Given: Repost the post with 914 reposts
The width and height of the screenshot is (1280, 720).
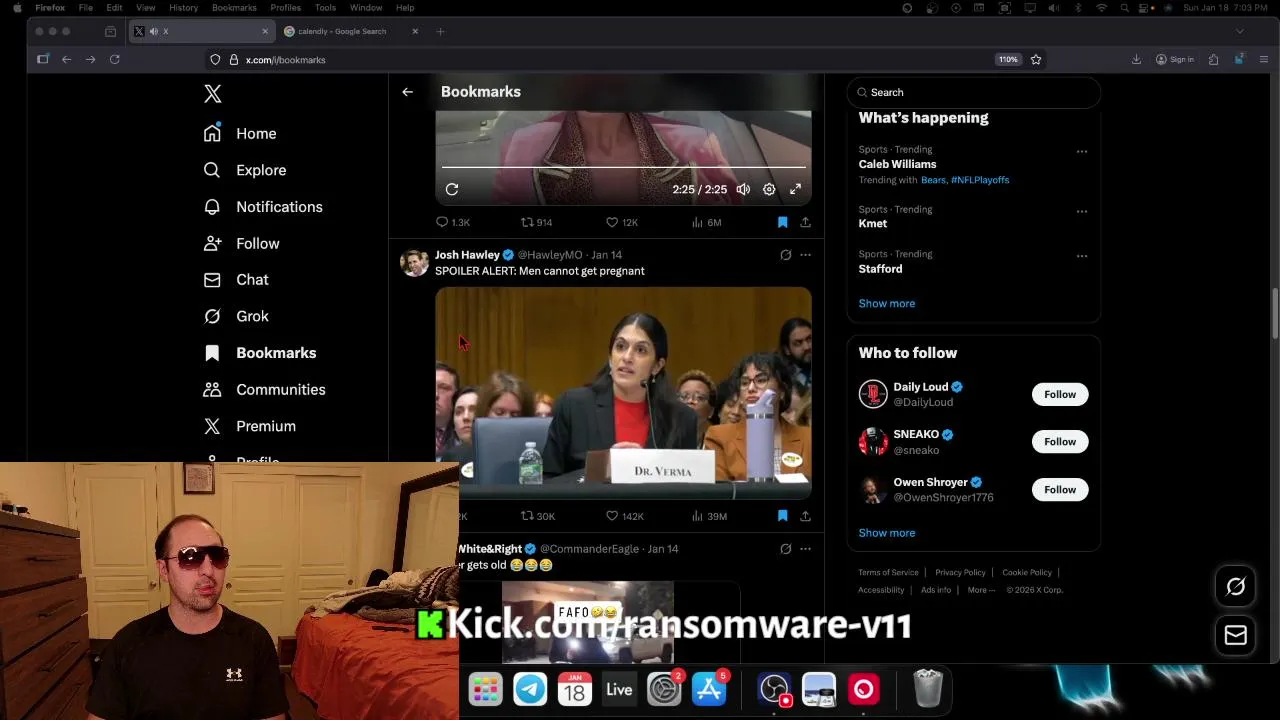Looking at the screenshot, I should (x=537, y=222).
